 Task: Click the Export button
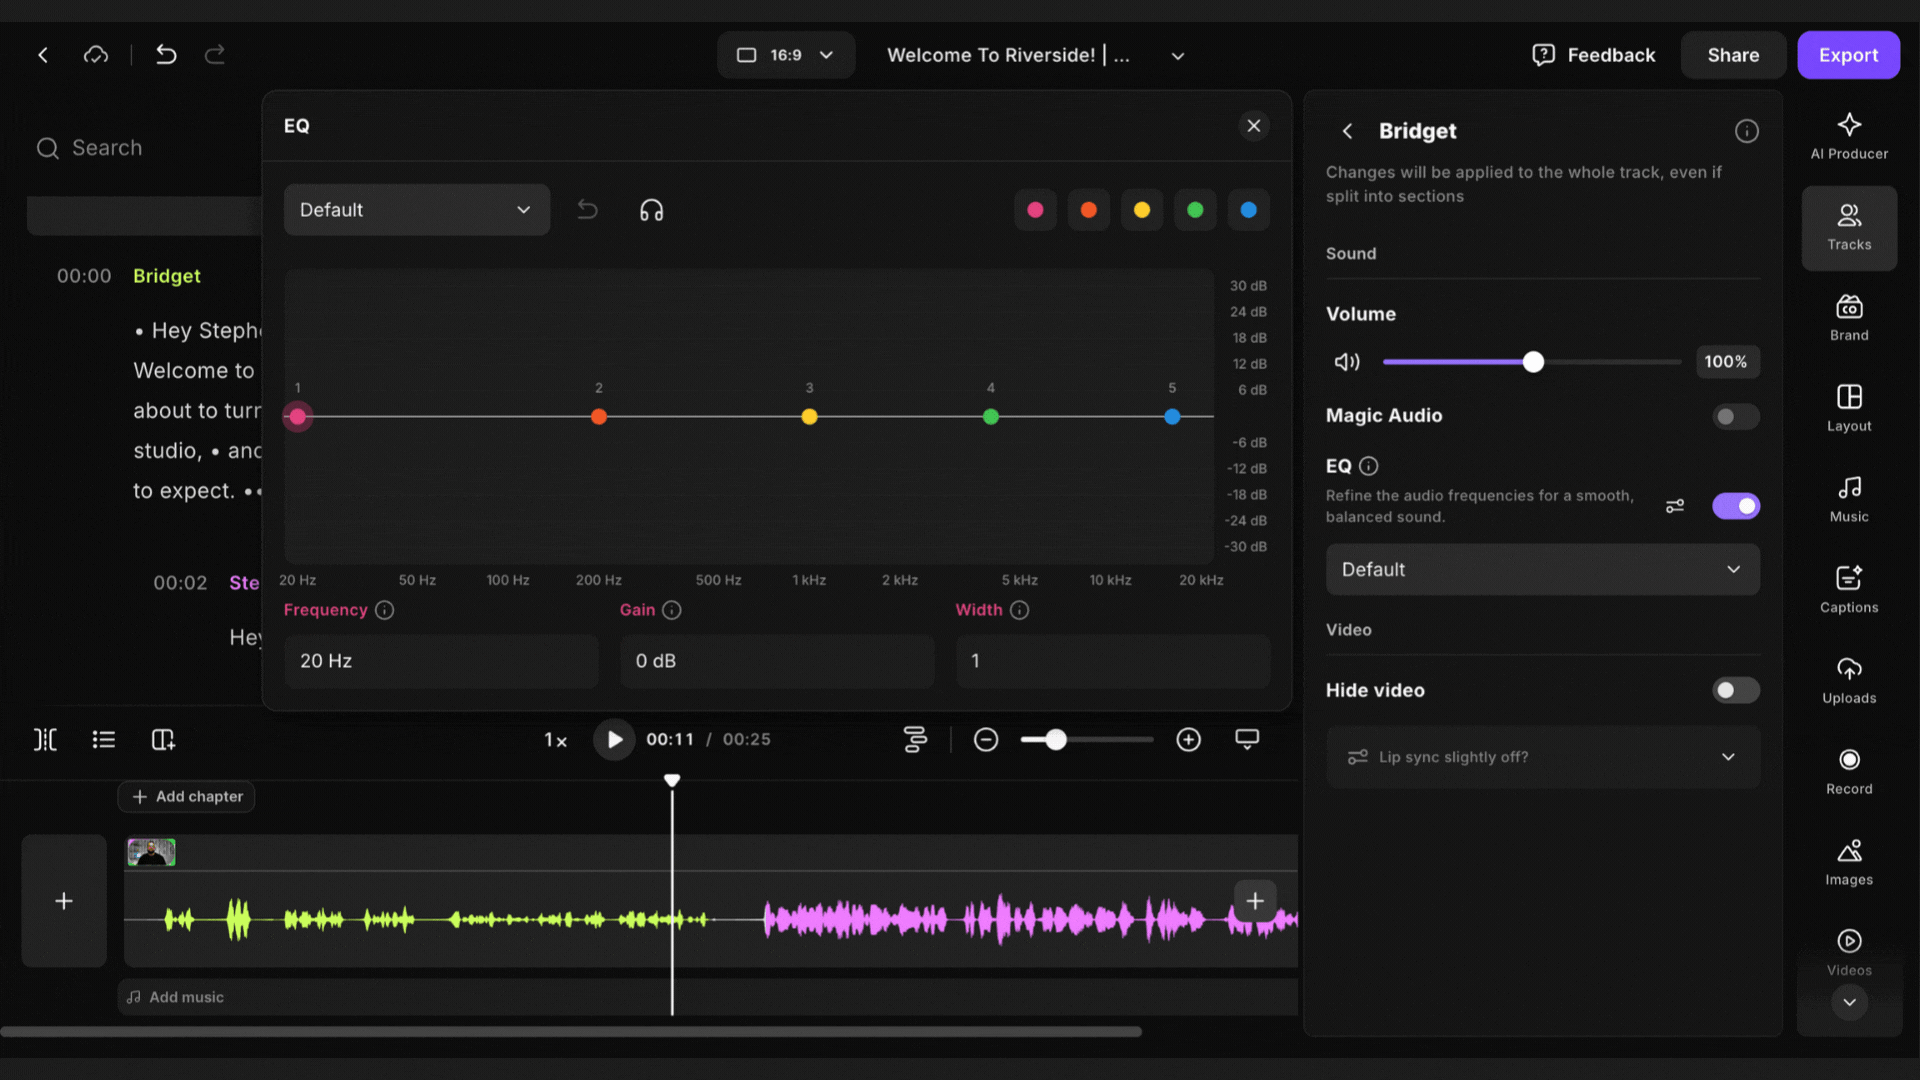coord(1847,55)
